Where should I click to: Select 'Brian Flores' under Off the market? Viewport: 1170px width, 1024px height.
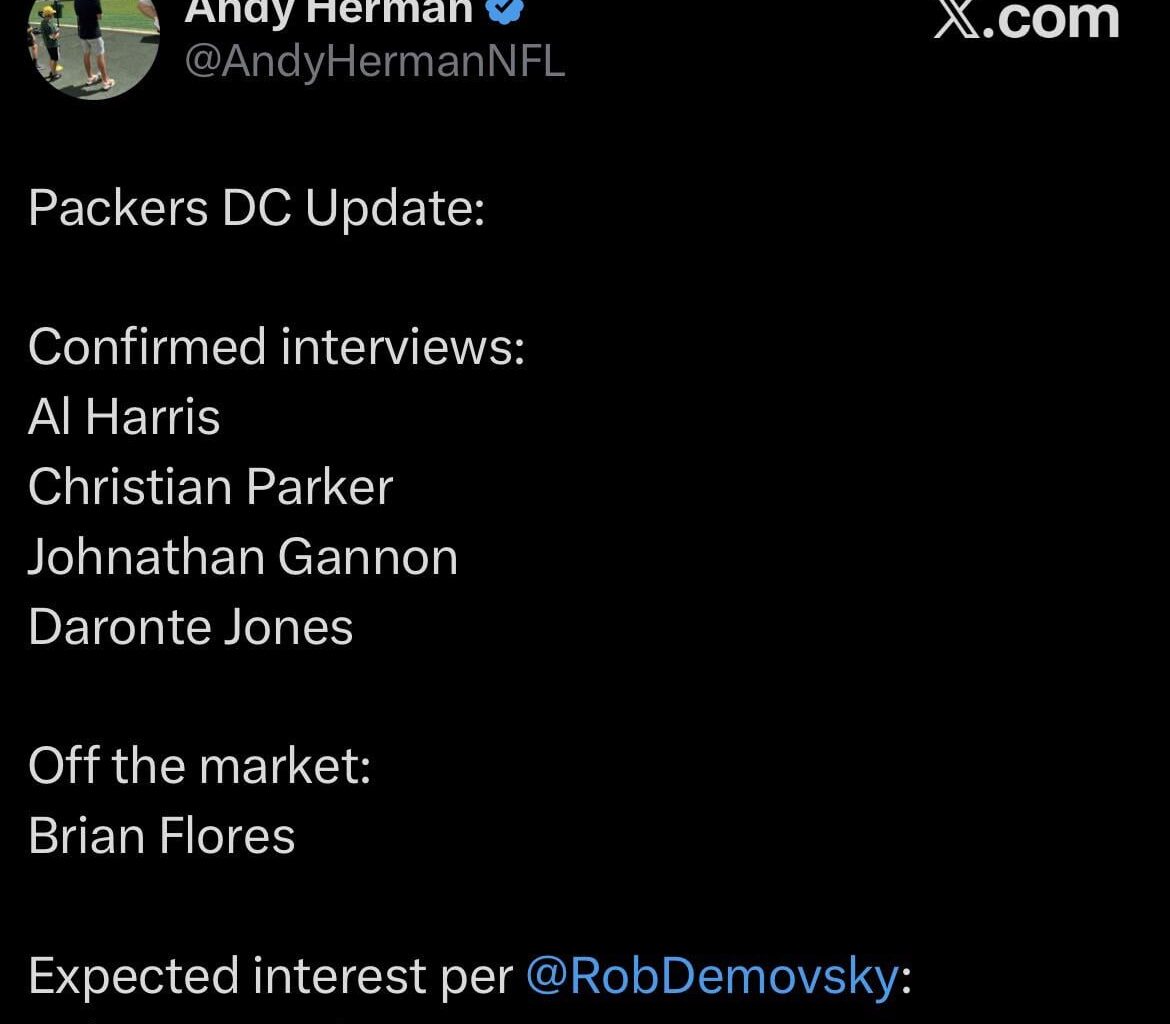[162, 836]
